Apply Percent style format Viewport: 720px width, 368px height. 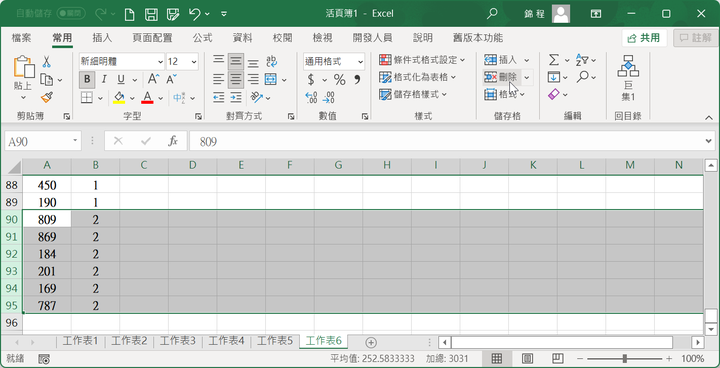point(340,79)
